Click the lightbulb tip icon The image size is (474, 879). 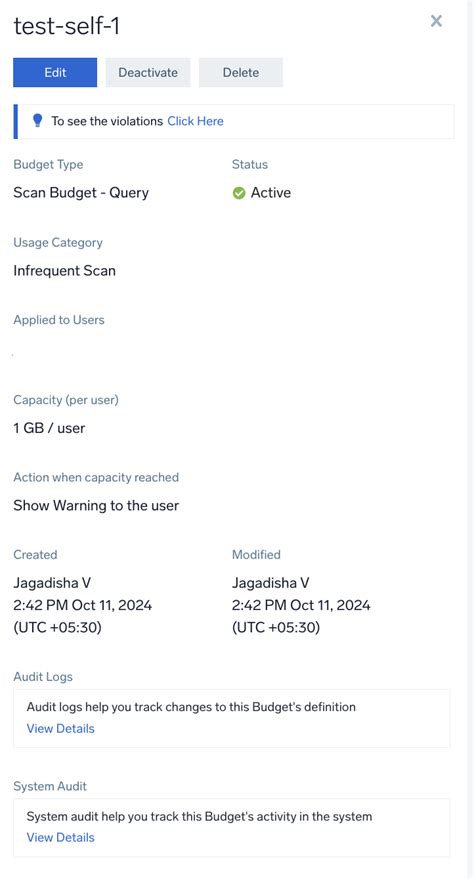coord(38,121)
